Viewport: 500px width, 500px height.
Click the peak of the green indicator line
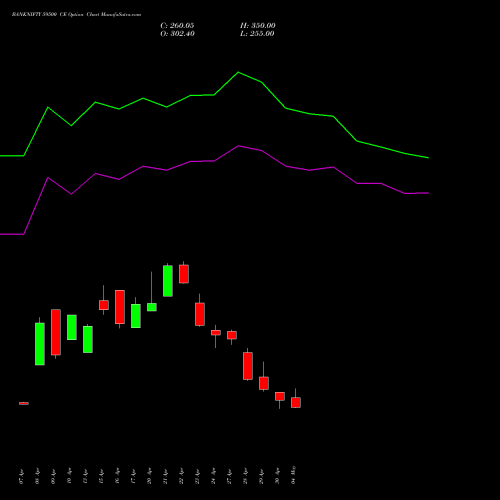[238, 72]
